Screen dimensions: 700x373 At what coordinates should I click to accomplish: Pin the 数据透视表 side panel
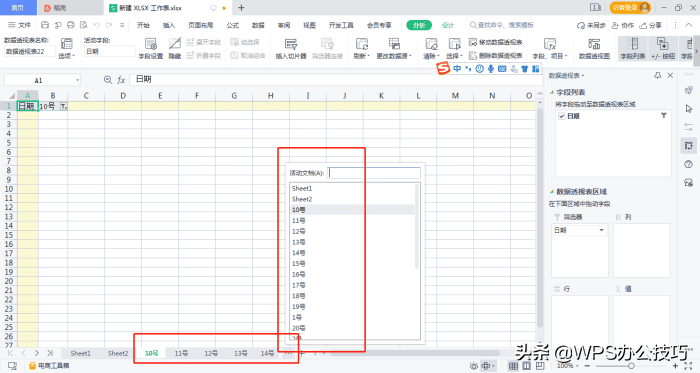coord(658,75)
